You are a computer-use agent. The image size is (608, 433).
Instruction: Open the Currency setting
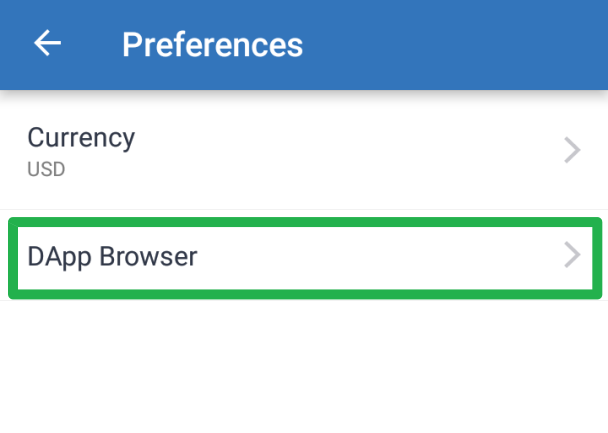(300, 150)
